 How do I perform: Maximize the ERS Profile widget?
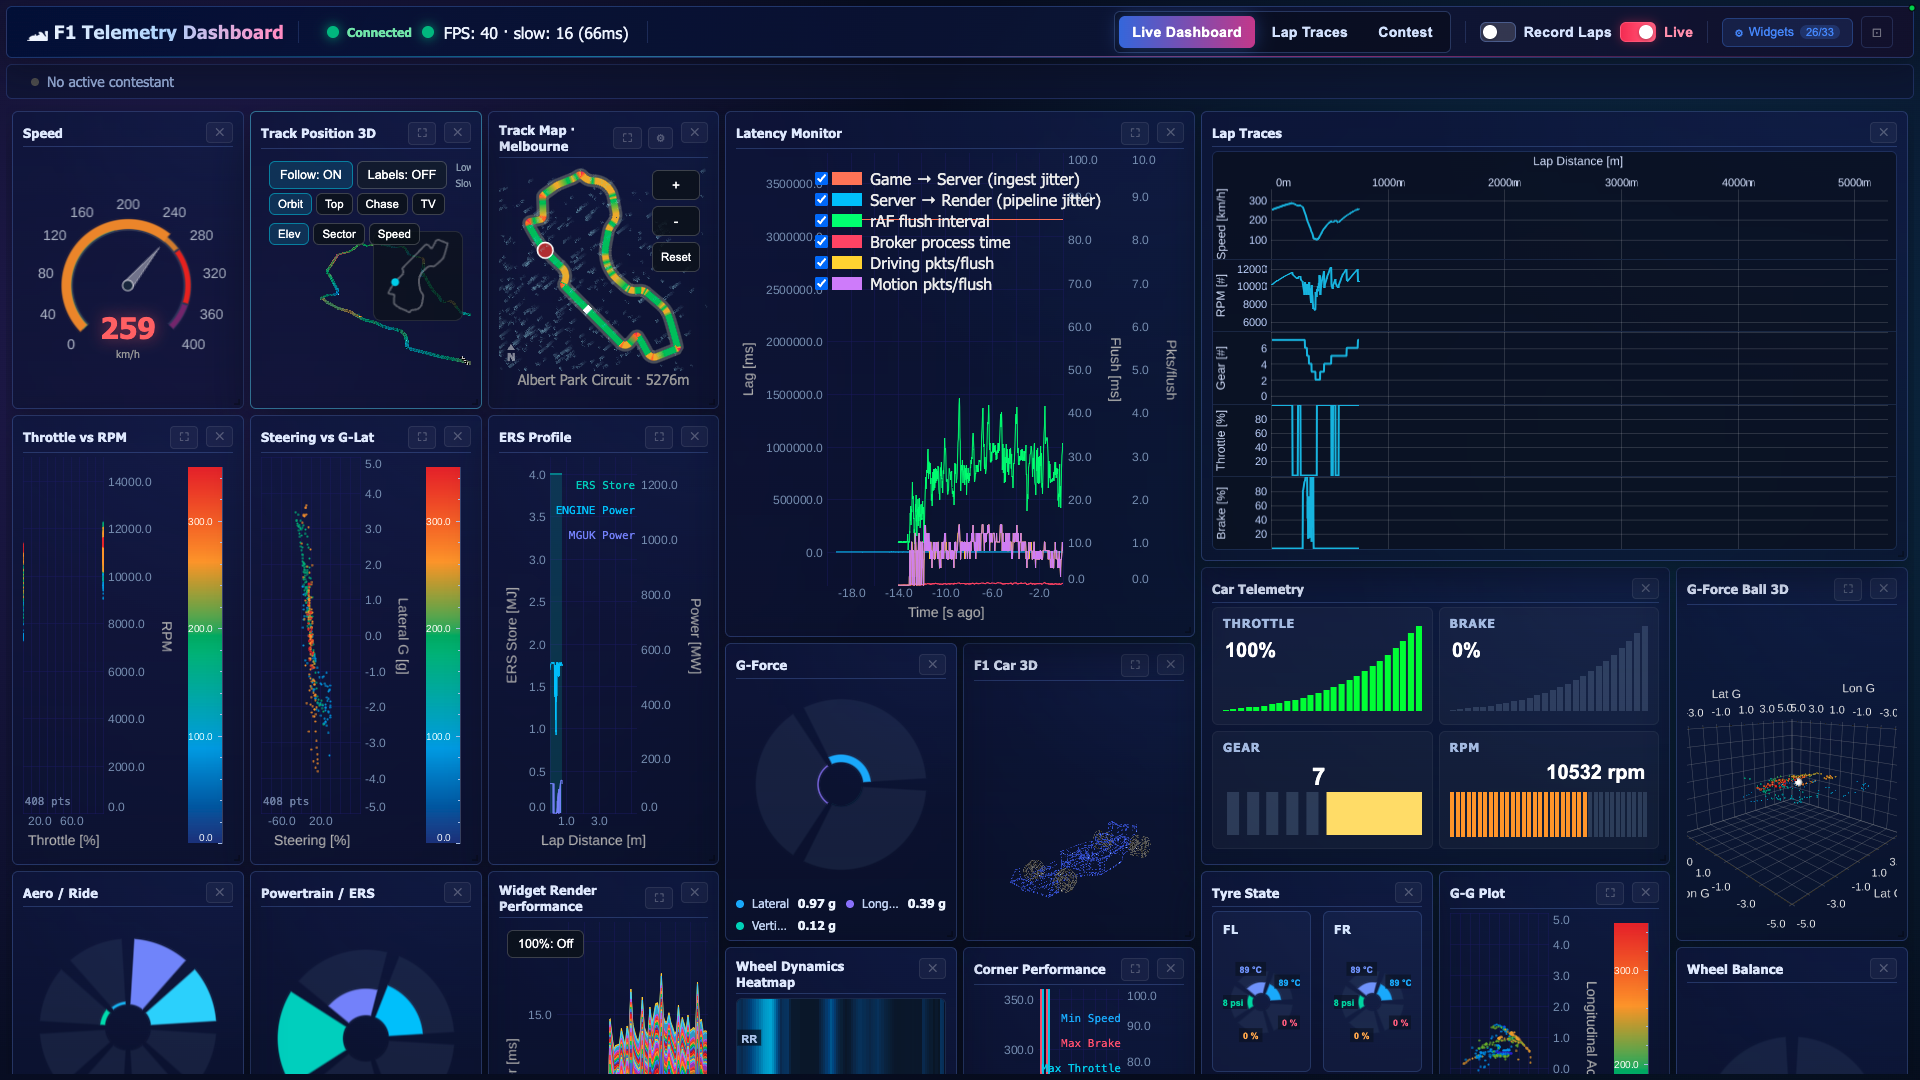point(659,436)
